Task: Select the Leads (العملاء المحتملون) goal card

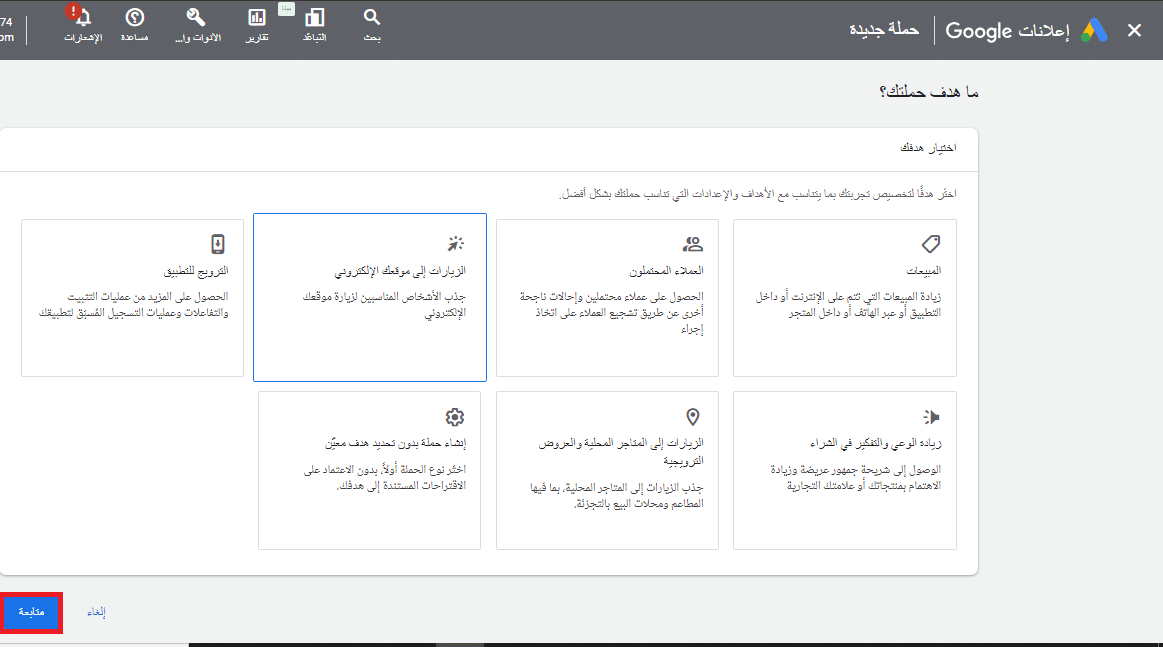Action: 607,298
